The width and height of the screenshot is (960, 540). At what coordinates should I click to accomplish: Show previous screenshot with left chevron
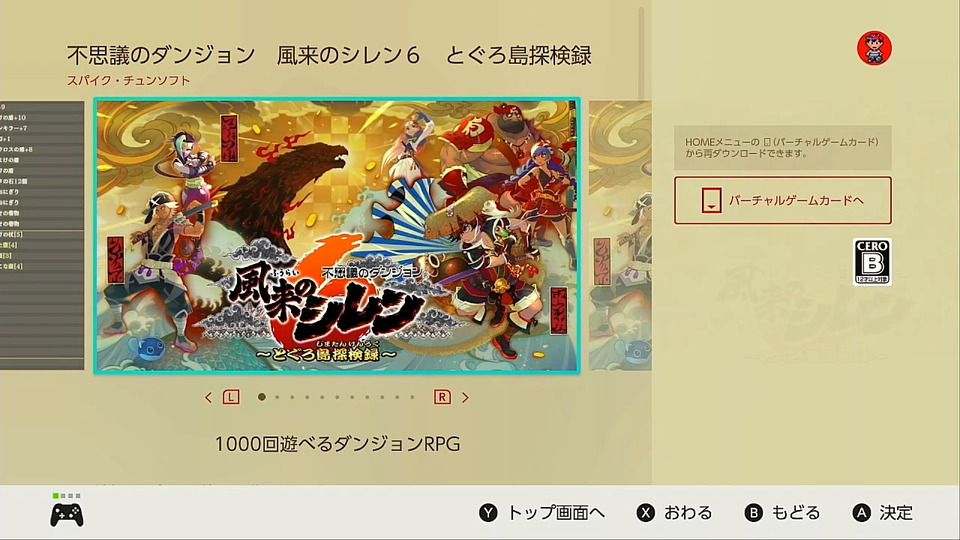[x=208, y=397]
